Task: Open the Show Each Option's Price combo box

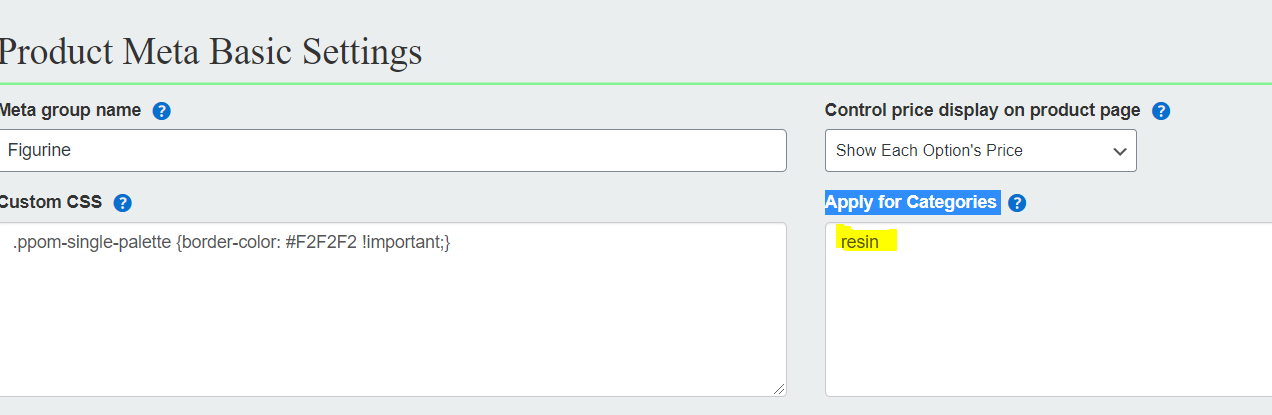Action: click(x=980, y=150)
